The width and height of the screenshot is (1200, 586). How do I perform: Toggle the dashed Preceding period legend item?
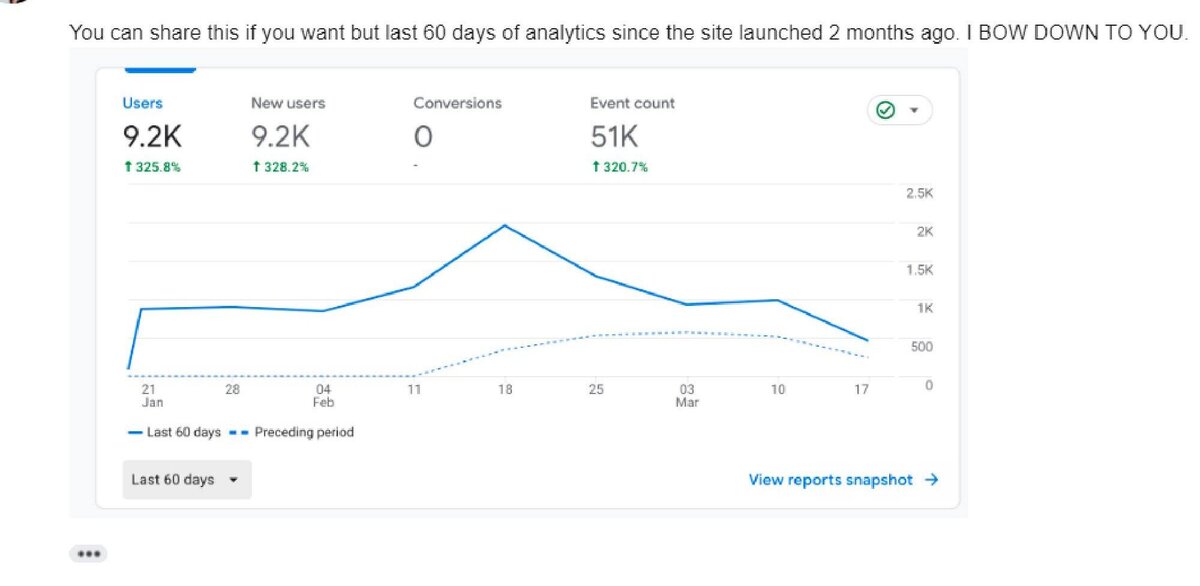[292, 432]
